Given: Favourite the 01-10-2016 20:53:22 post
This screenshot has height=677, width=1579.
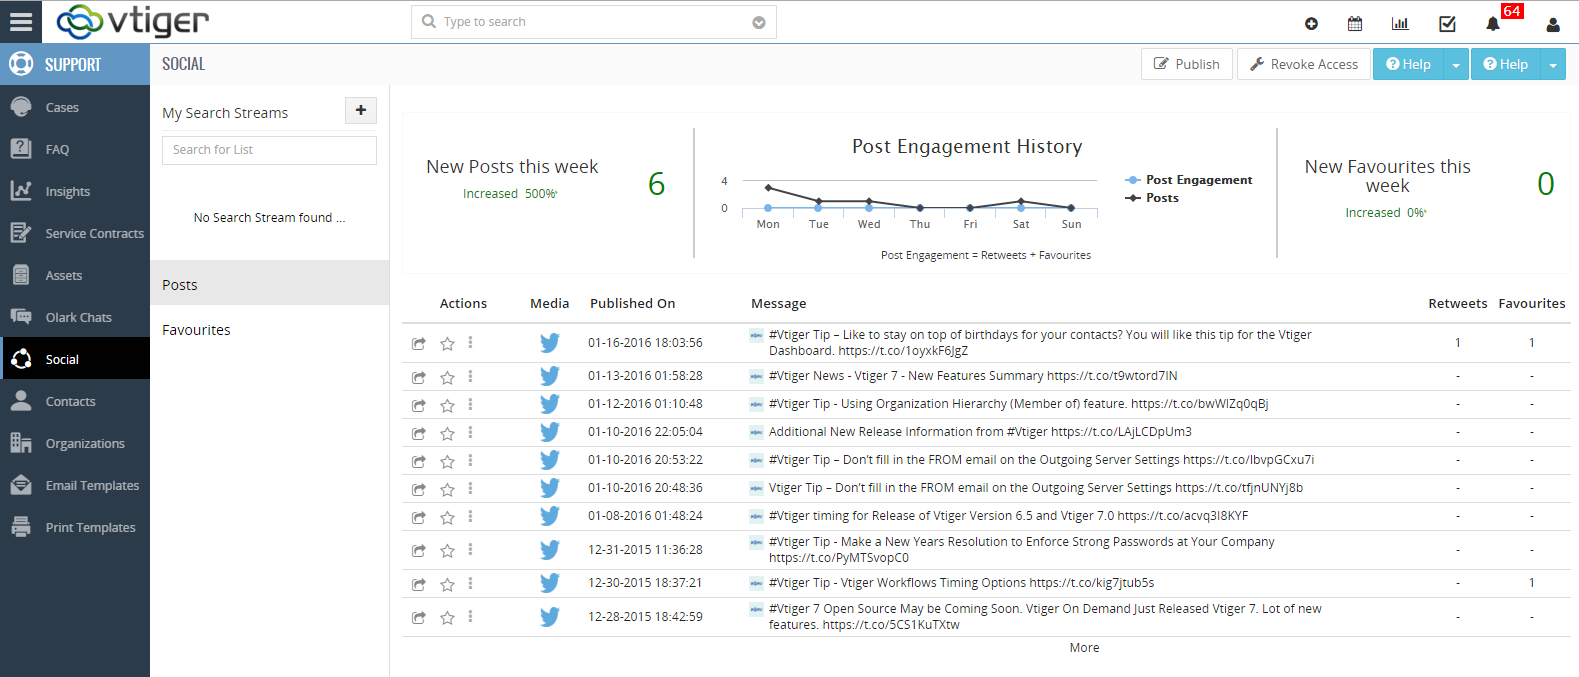Looking at the screenshot, I should (x=447, y=462).
